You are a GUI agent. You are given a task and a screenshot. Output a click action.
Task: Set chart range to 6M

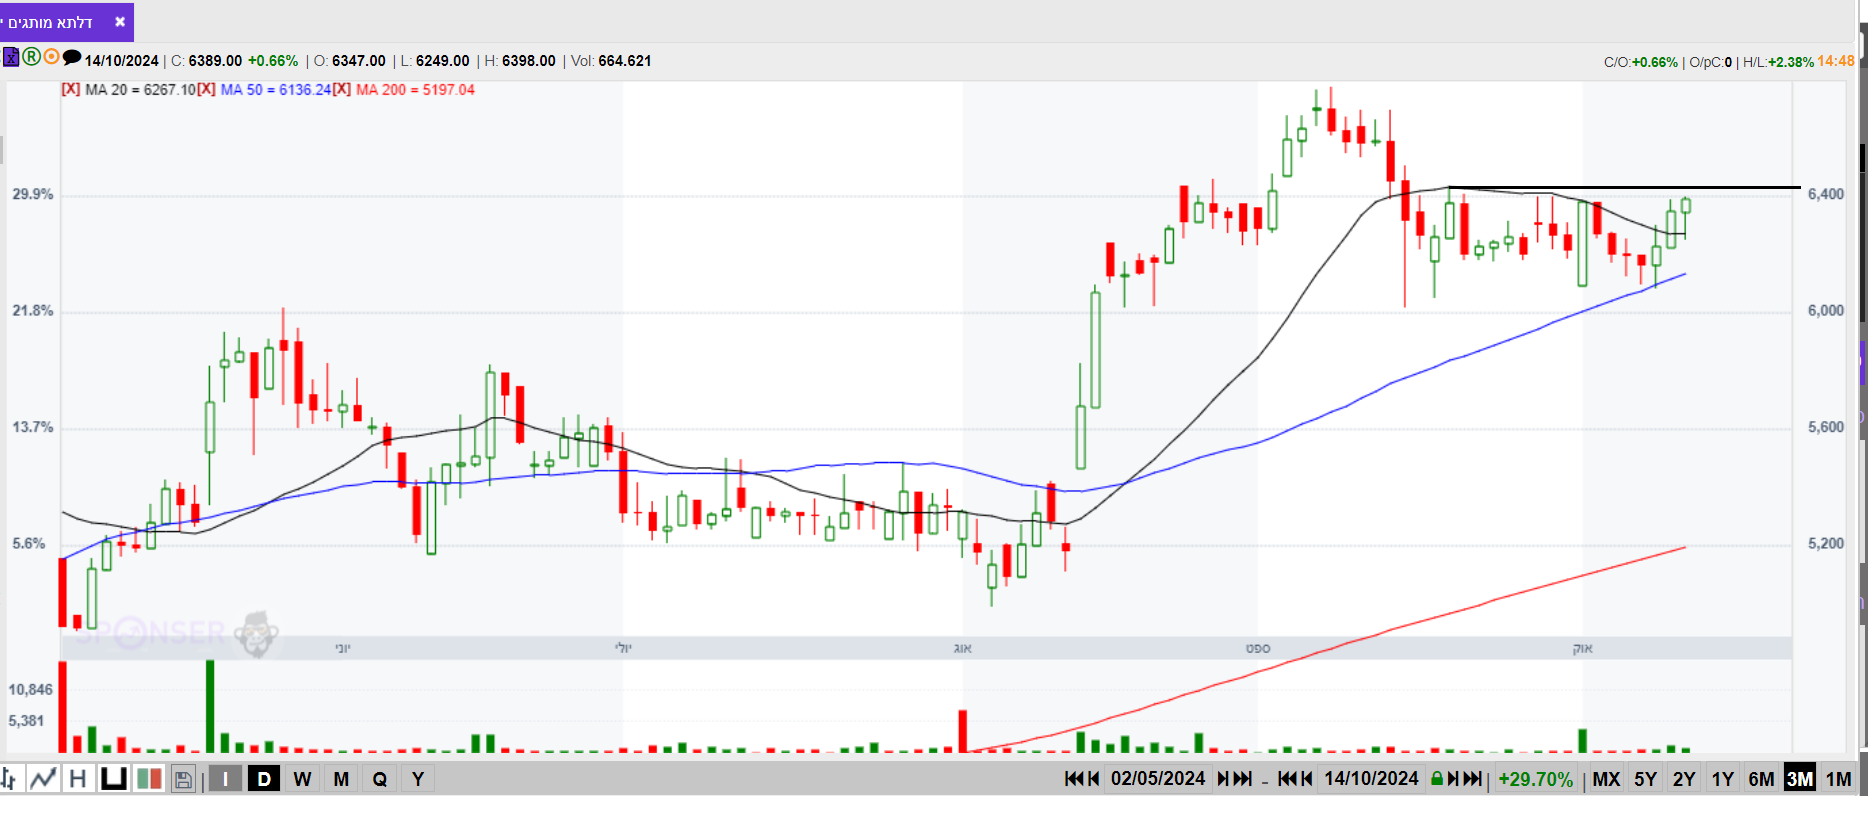pyautogui.click(x=1761, y=779)
